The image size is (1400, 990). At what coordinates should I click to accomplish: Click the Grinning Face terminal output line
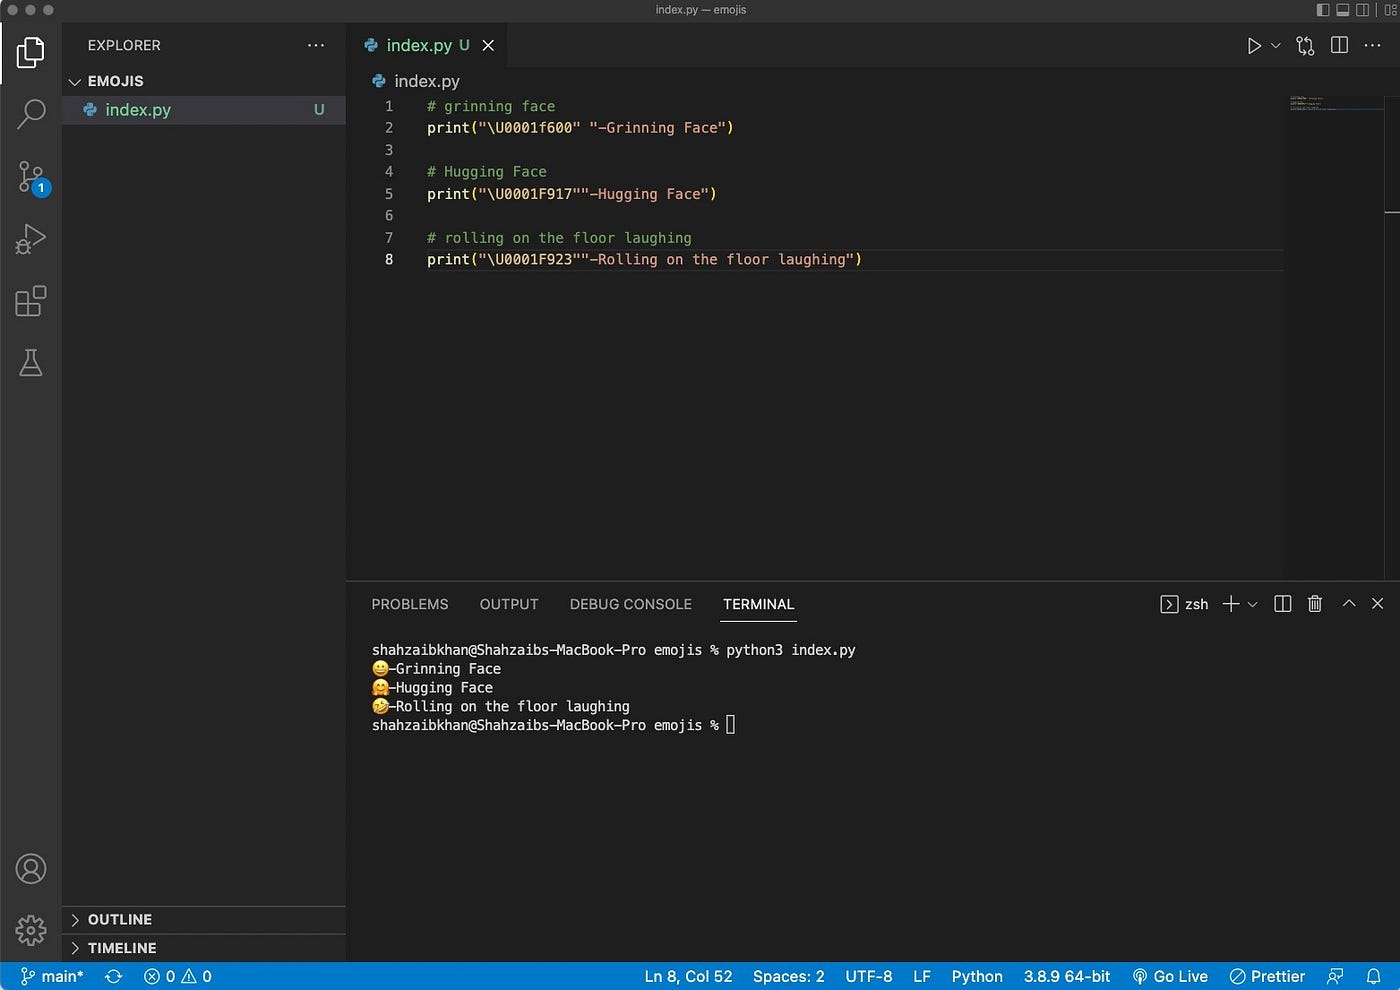pyautogui.click(x=436, y=669)
